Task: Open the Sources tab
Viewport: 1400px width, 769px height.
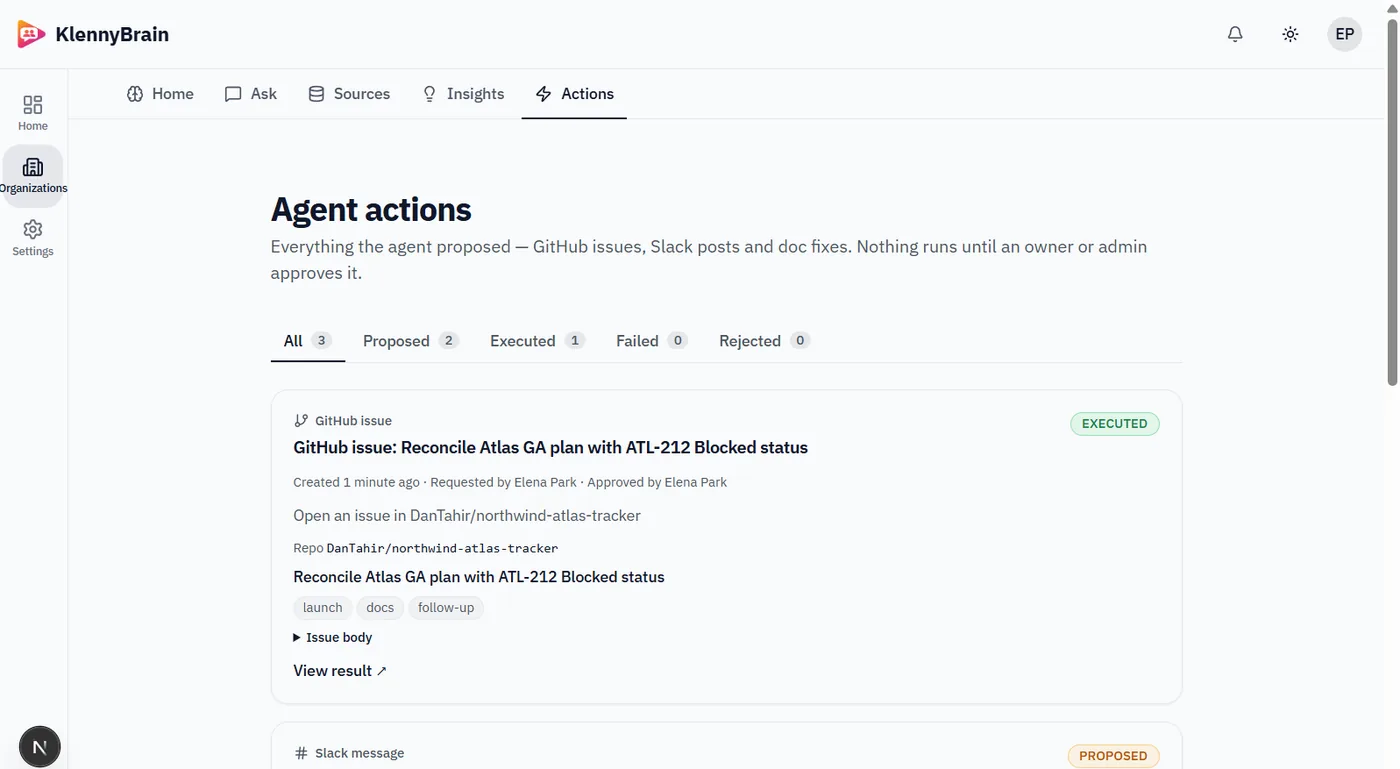Action: (x=349, y=94)
